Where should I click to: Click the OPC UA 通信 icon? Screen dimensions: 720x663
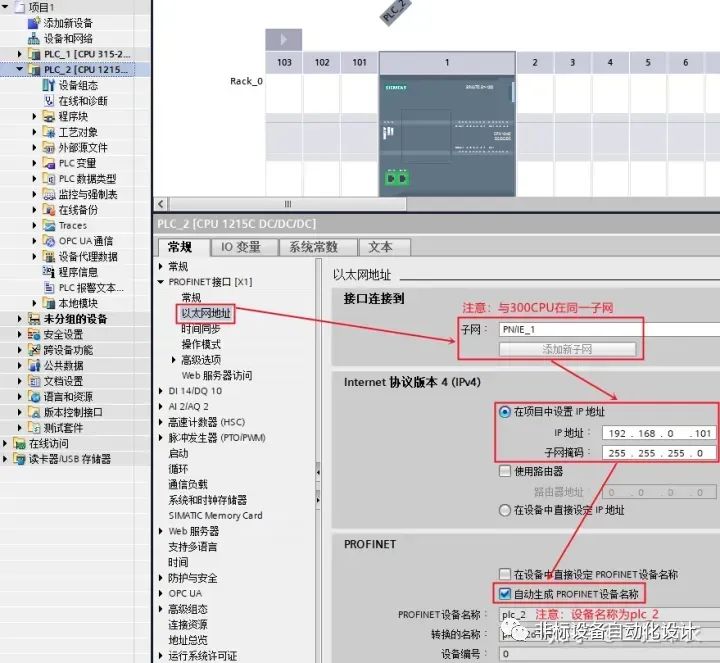pyautogui.click(x=49, y=241)
